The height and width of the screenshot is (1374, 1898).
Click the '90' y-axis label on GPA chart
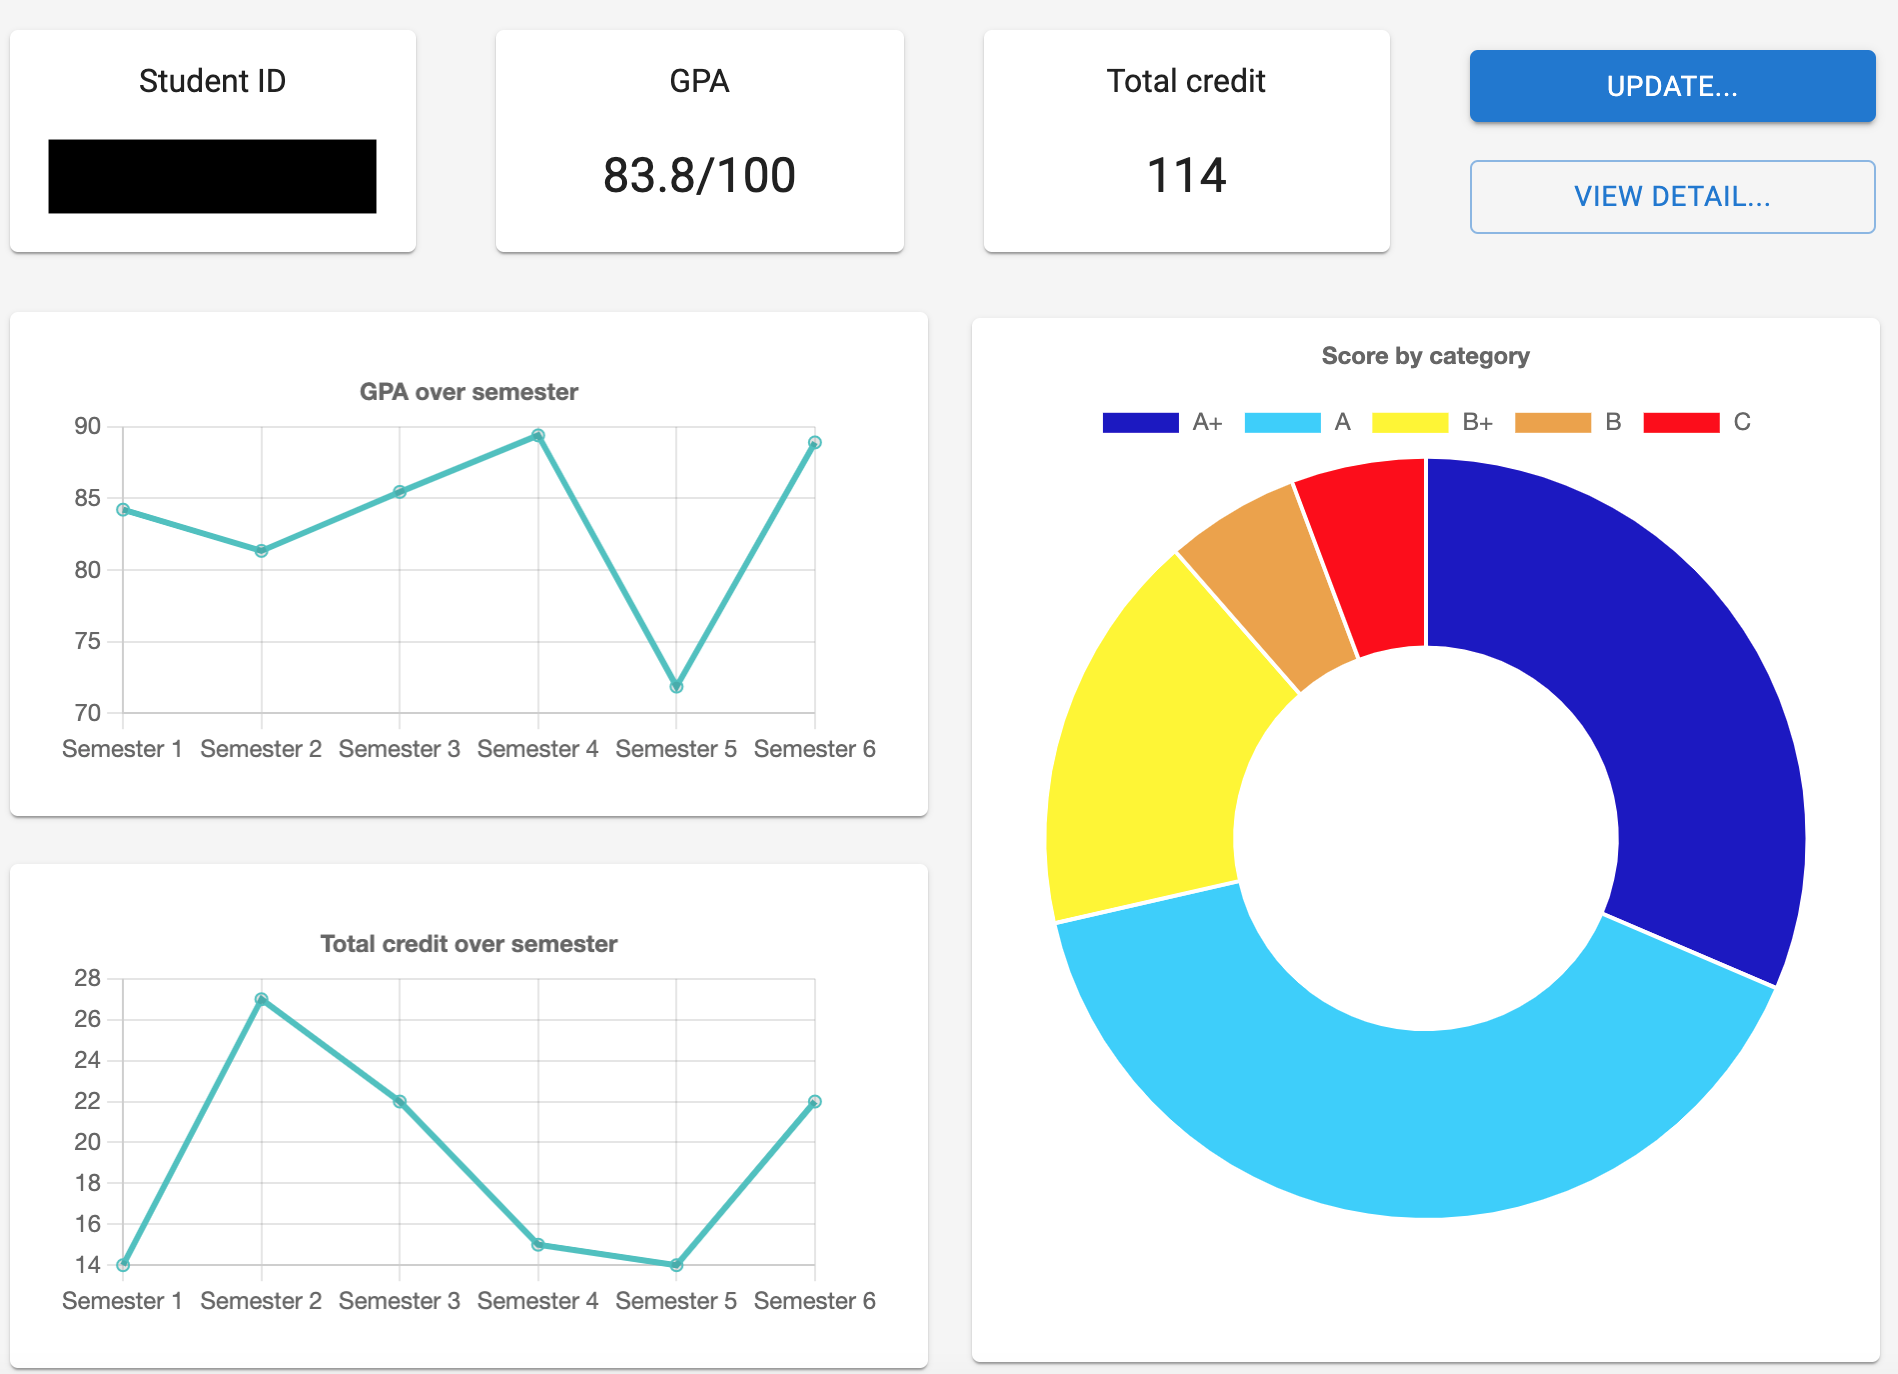[x=88, y=427]
